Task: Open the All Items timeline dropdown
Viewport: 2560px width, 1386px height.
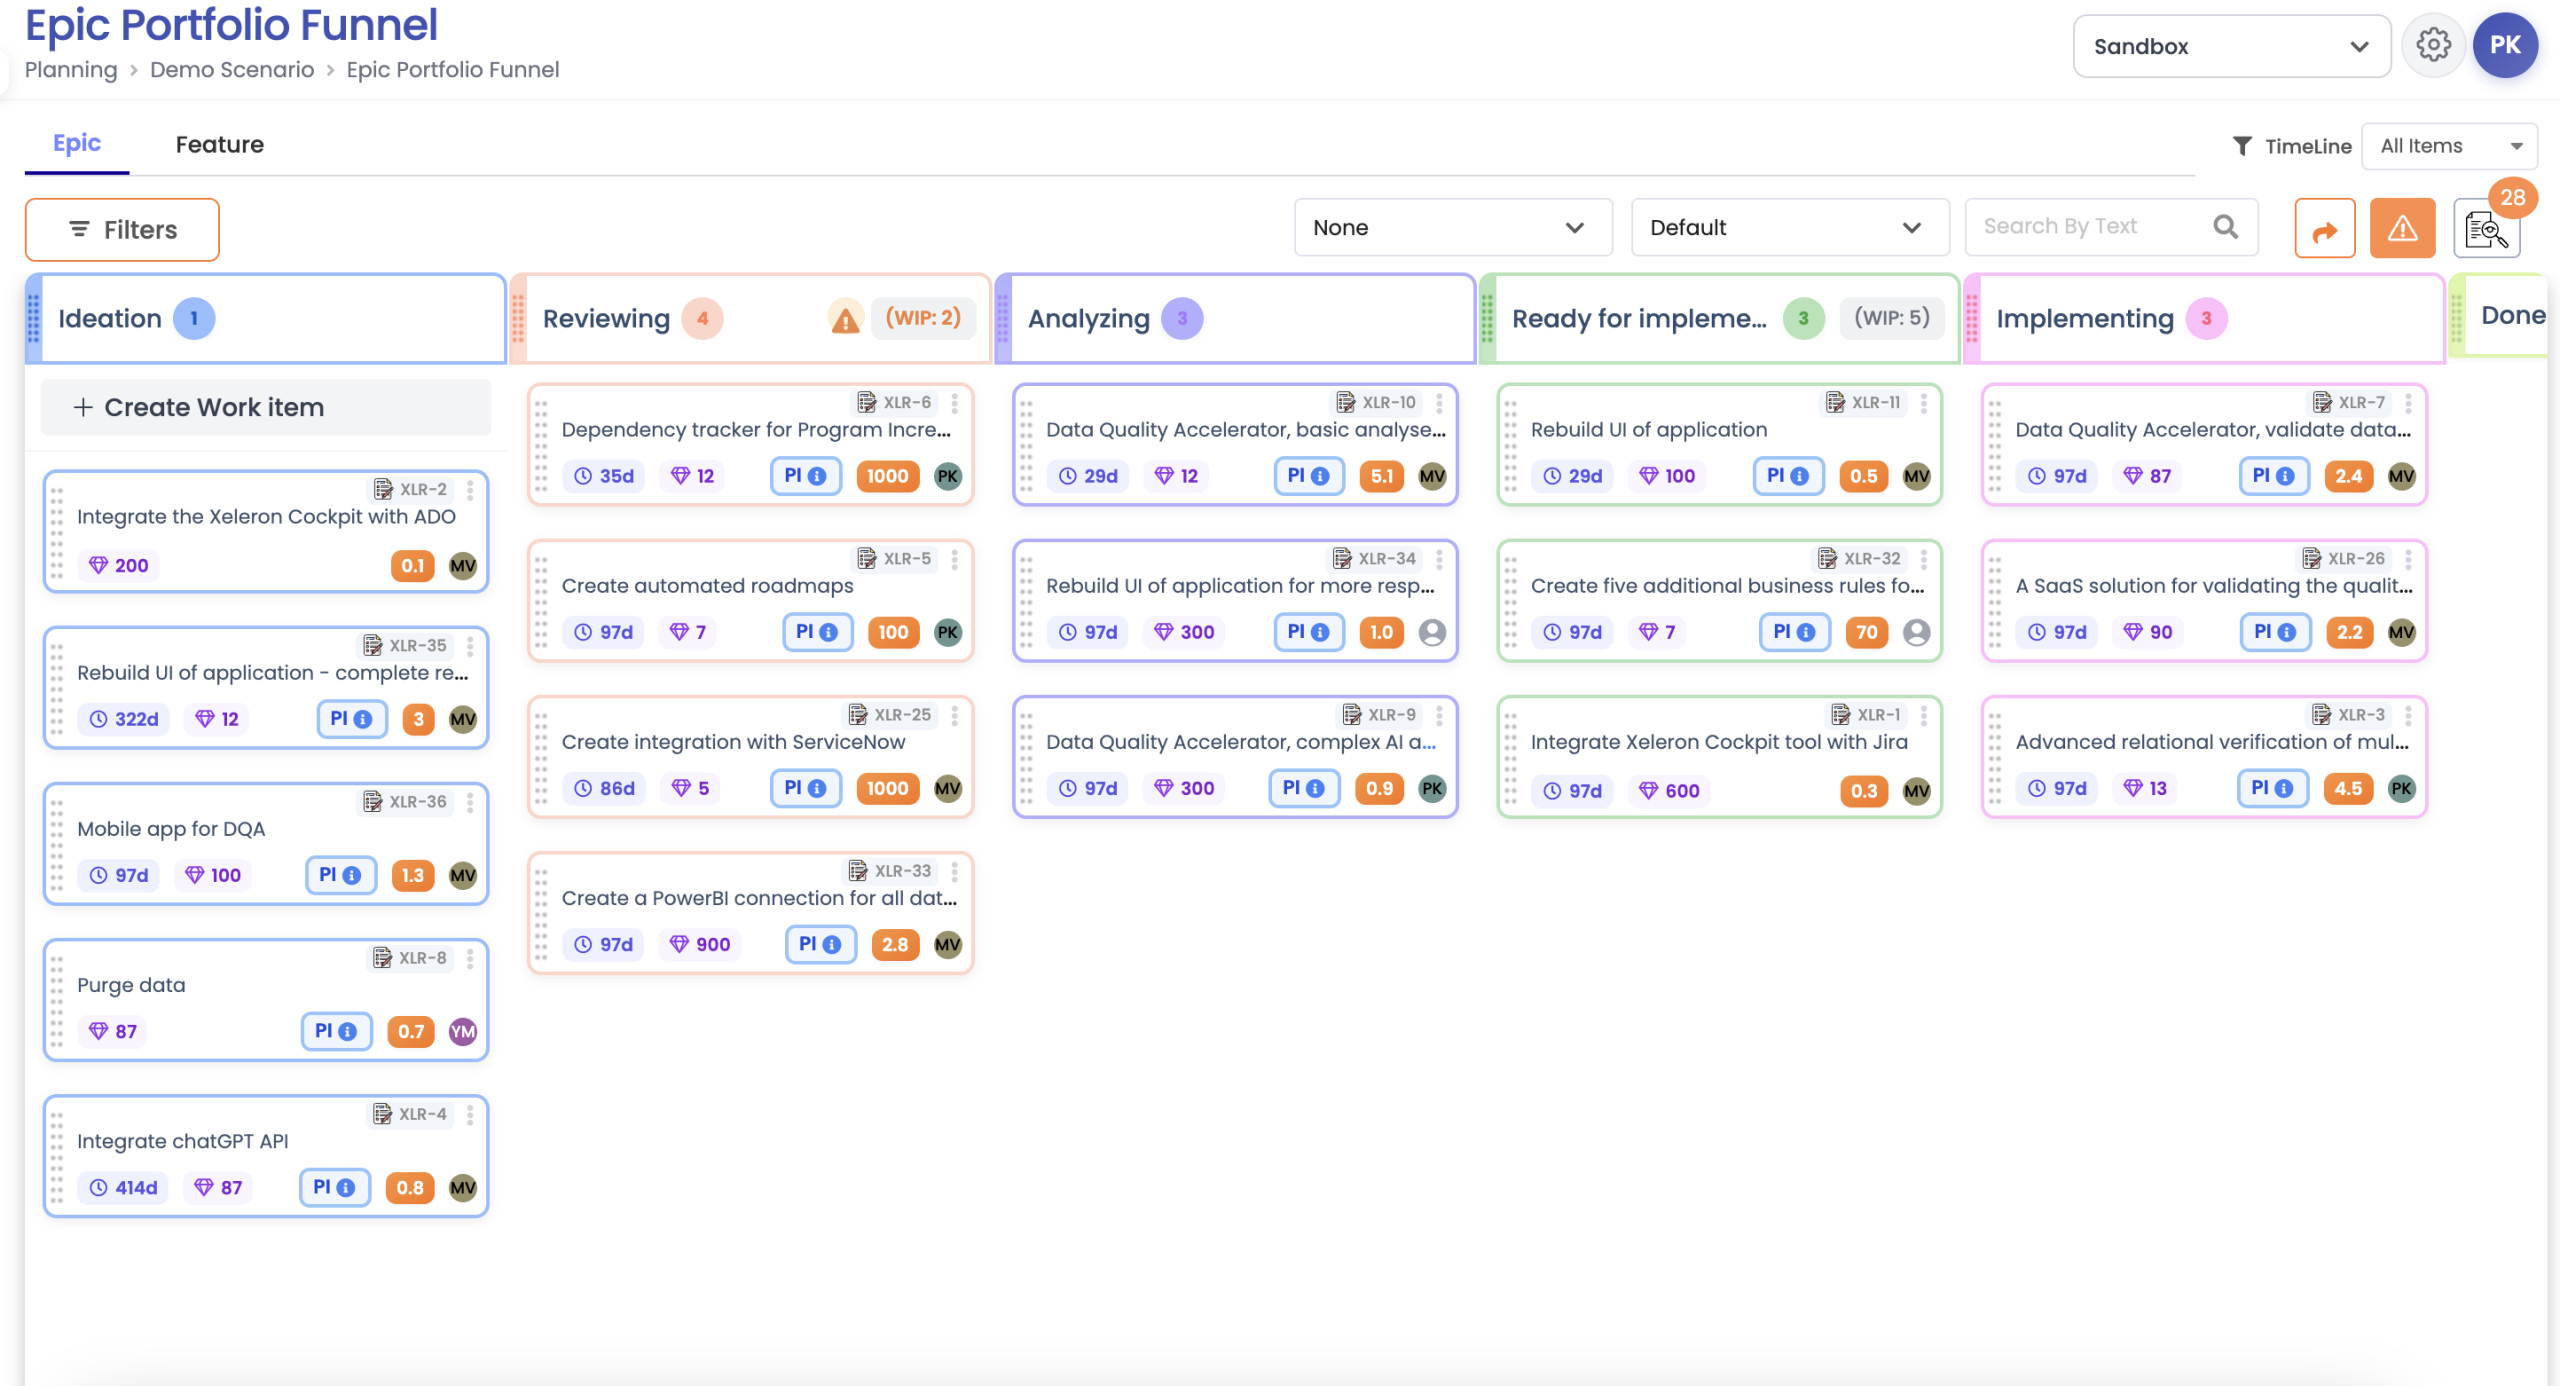Action: (x=2448, y=146)
